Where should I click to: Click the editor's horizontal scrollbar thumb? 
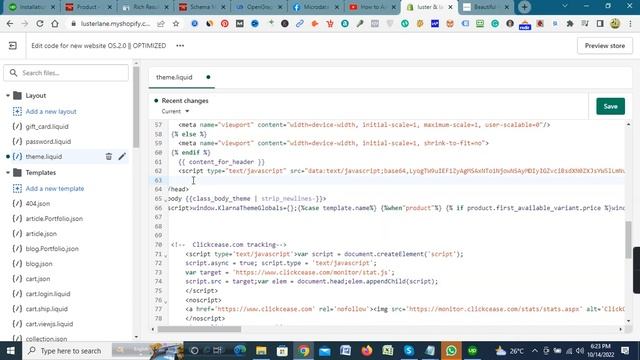[x=199, y=329]
